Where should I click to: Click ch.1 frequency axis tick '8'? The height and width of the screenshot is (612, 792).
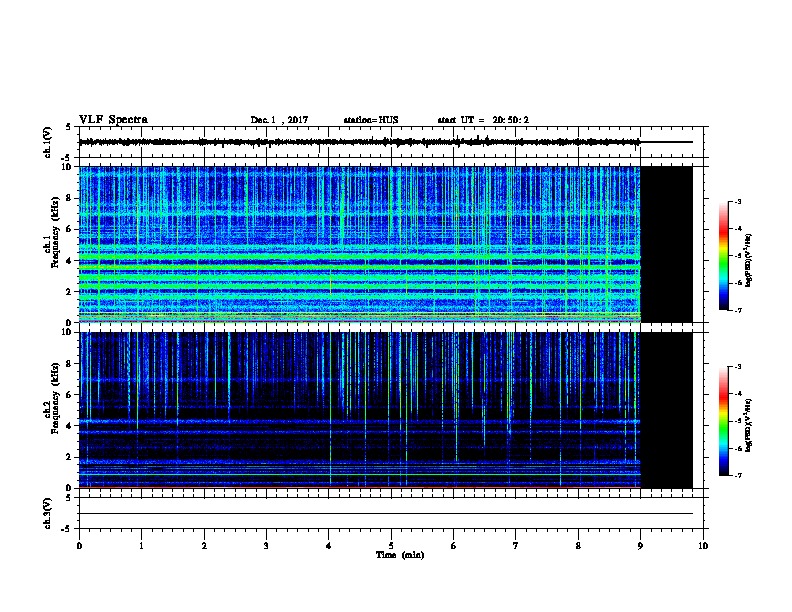(x=70, y=198)
